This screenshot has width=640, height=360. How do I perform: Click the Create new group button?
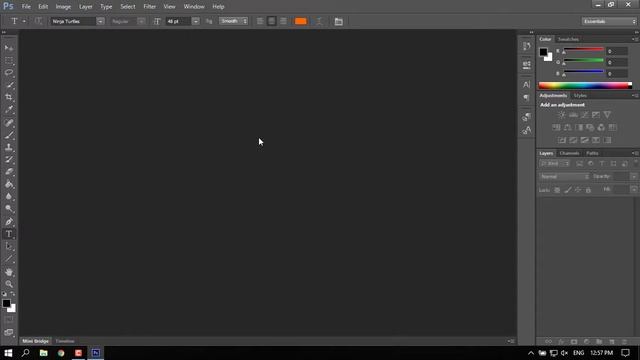coord(599,342)
